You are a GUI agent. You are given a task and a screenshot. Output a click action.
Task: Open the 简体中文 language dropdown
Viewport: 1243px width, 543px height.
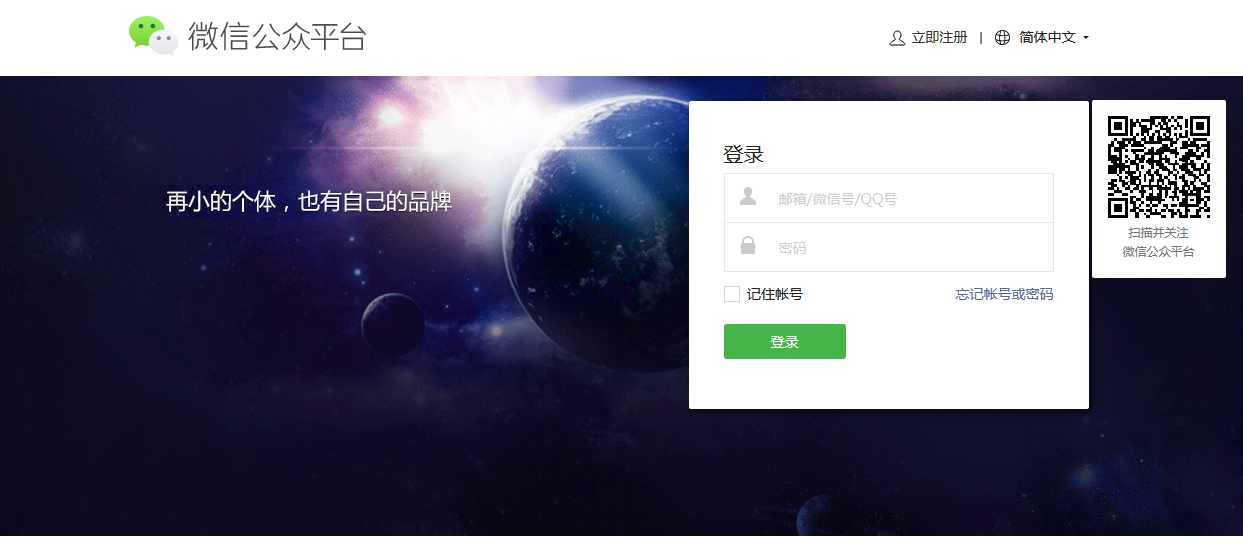tap(1047, 38)
